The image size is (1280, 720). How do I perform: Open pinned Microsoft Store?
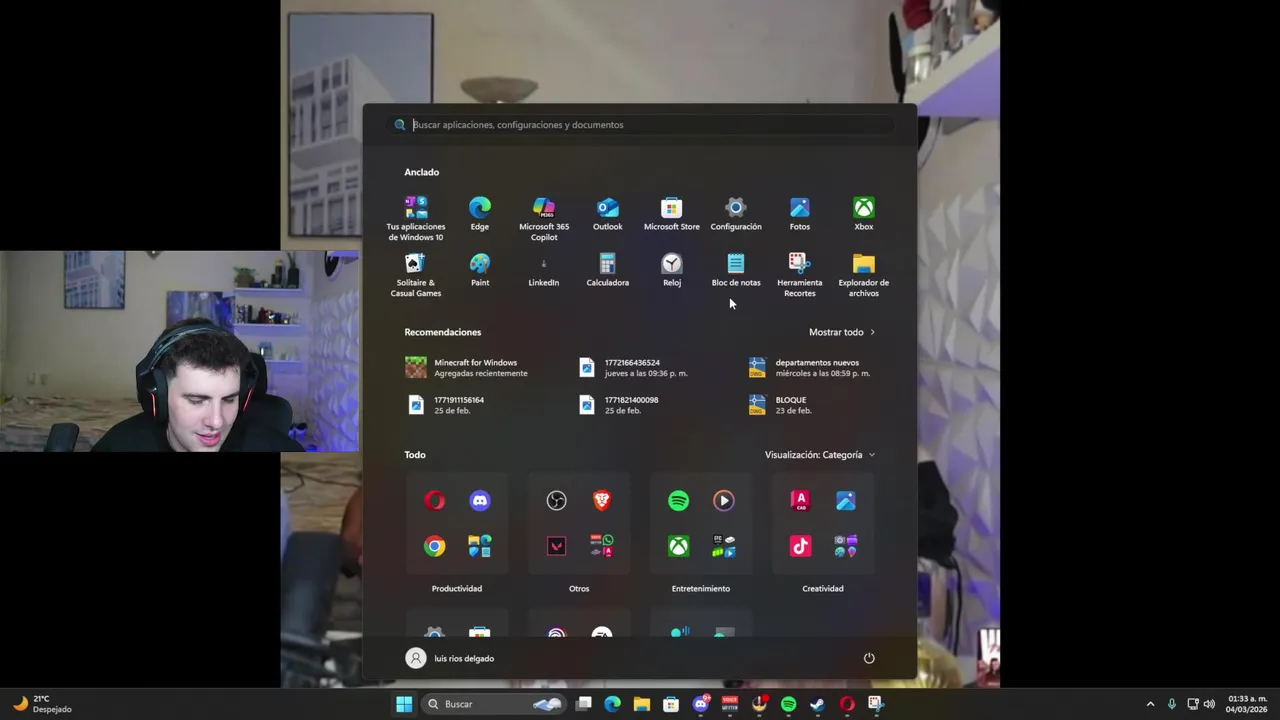(x=672, y=214)
